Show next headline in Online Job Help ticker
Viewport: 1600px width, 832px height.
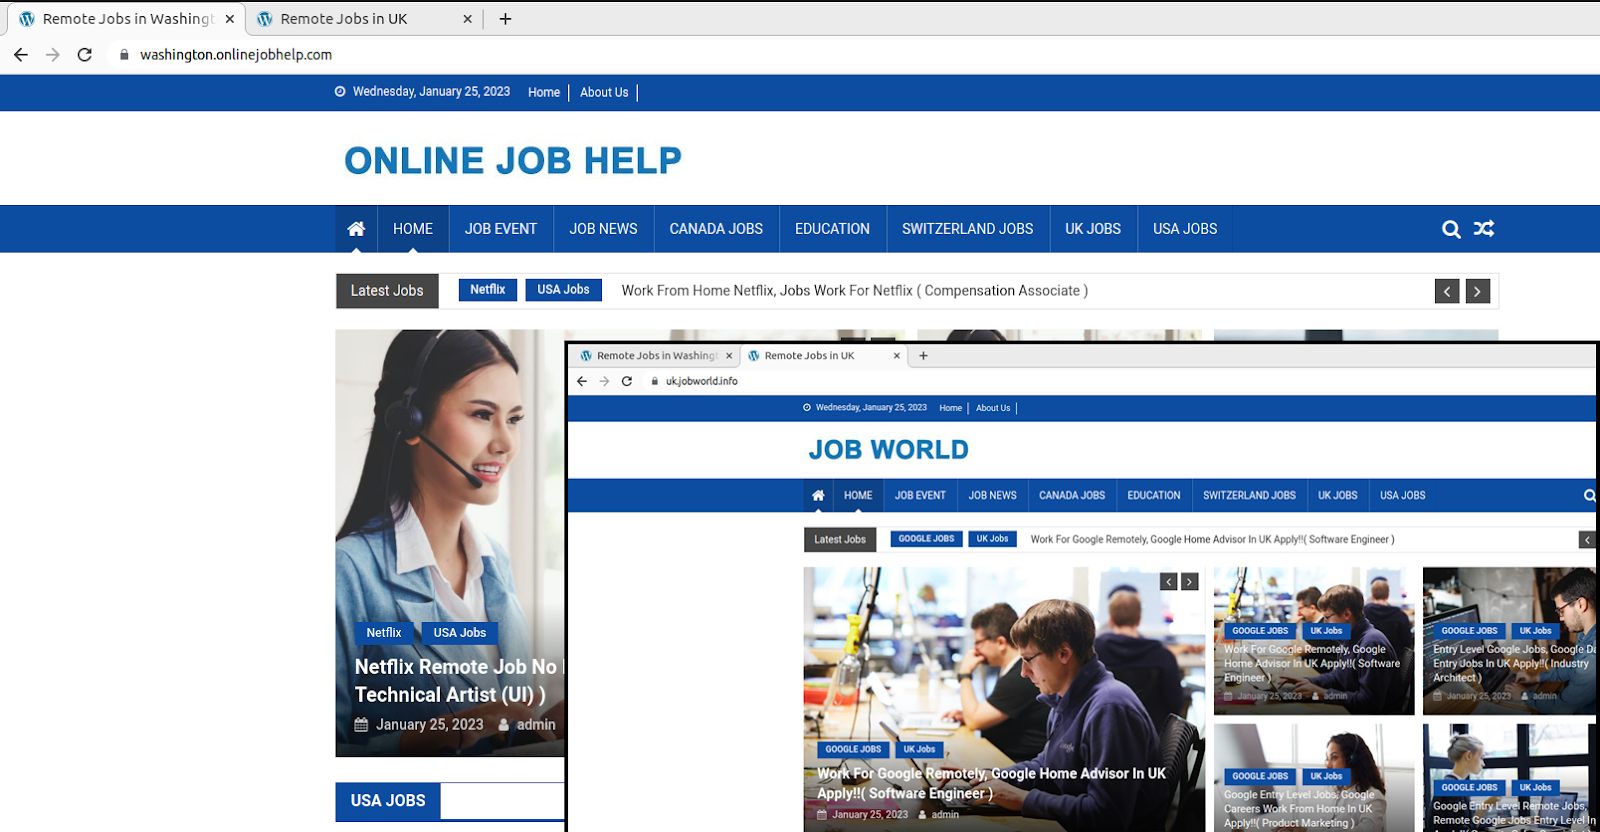click(x=1478, y=291)
